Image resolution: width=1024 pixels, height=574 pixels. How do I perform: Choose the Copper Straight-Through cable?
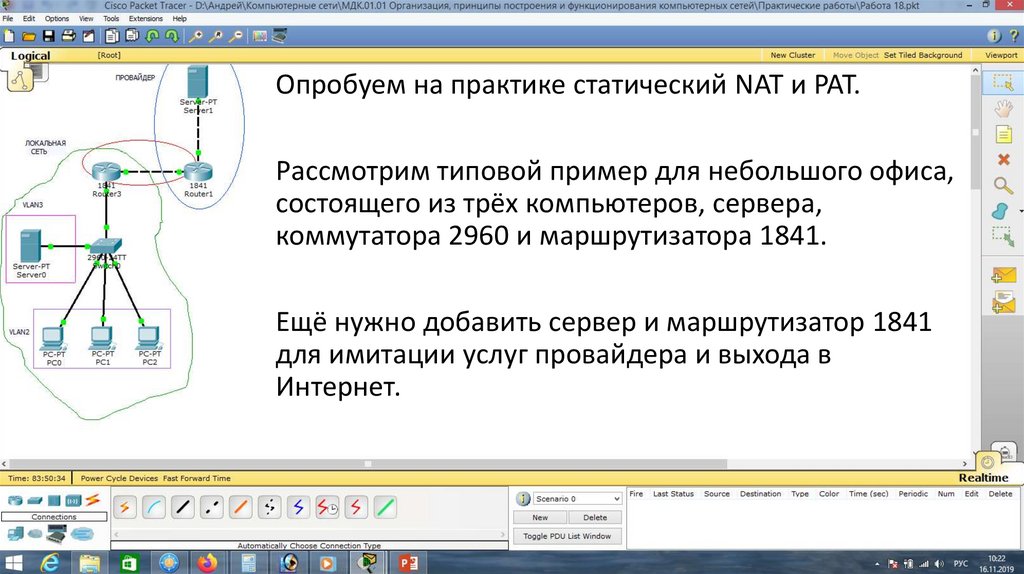click(183, 507)
